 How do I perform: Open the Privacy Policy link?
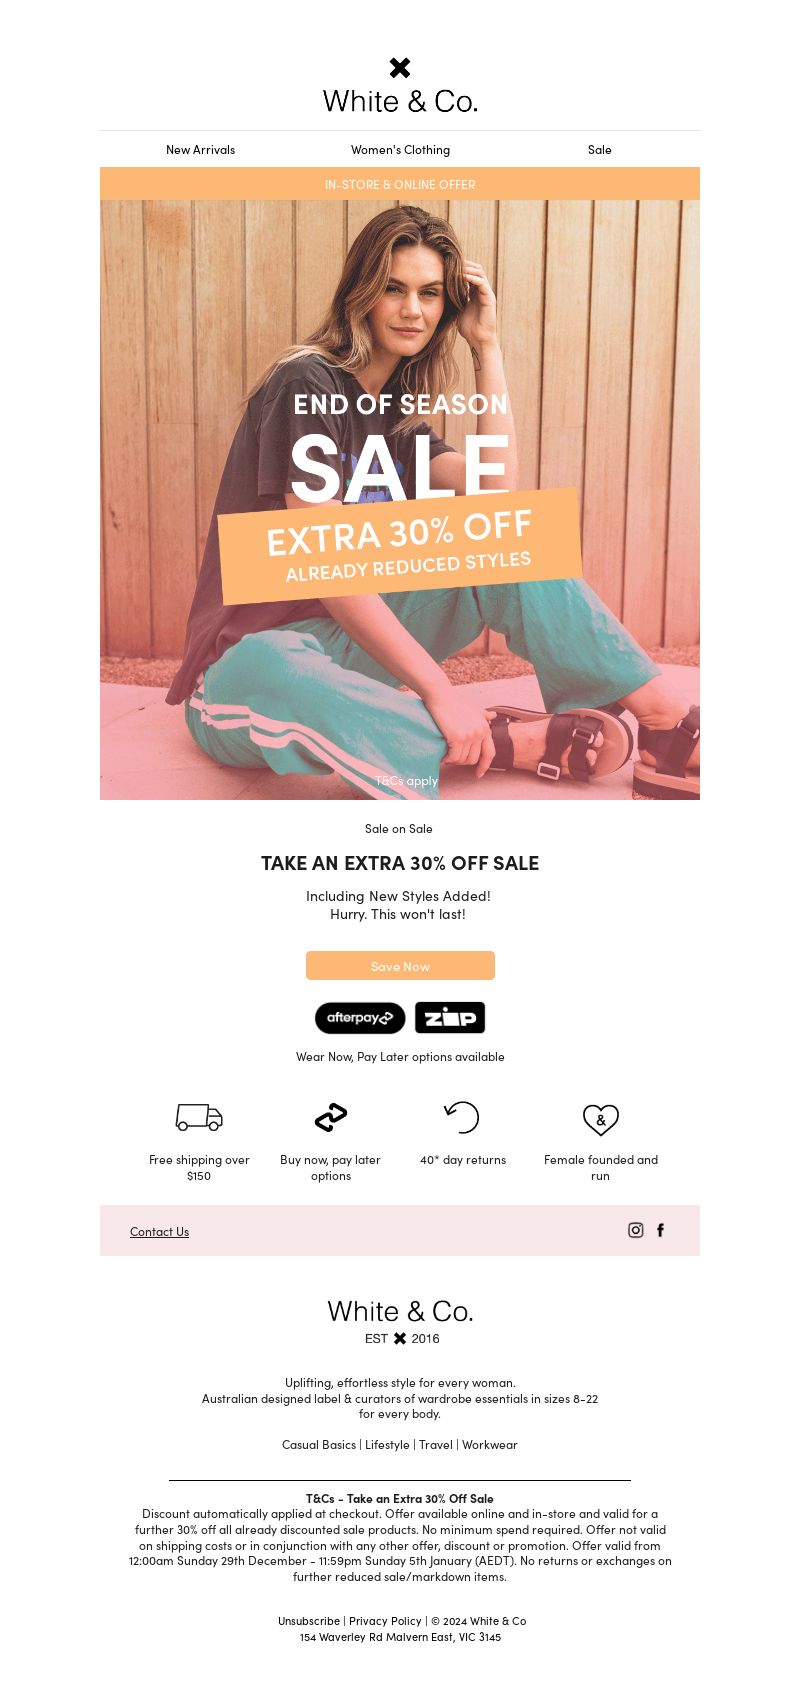coord(385,1621)
